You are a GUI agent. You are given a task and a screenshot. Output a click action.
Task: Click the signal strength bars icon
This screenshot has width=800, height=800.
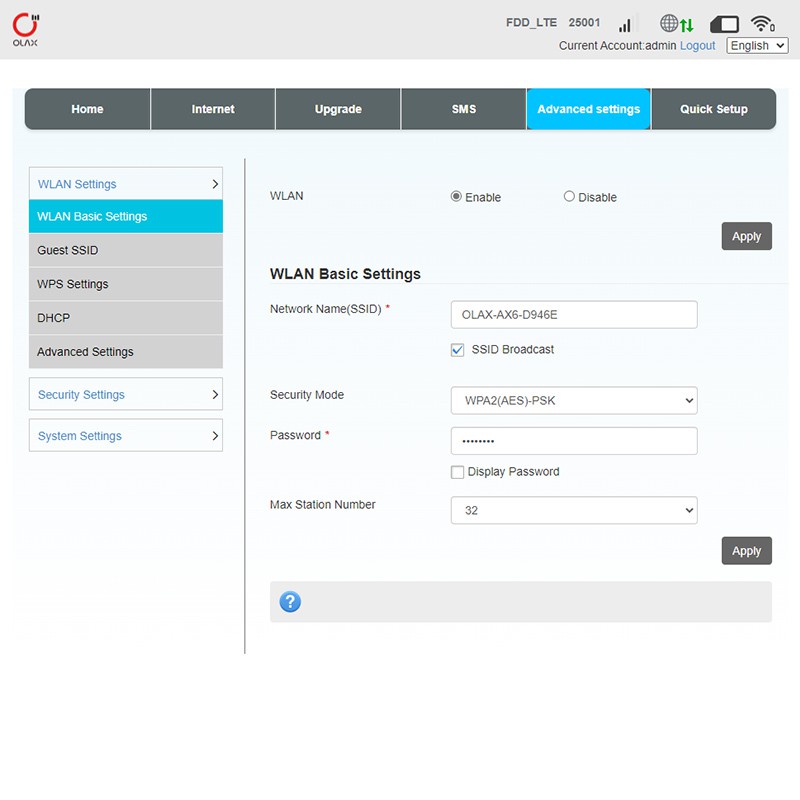[x=625, y=24]
